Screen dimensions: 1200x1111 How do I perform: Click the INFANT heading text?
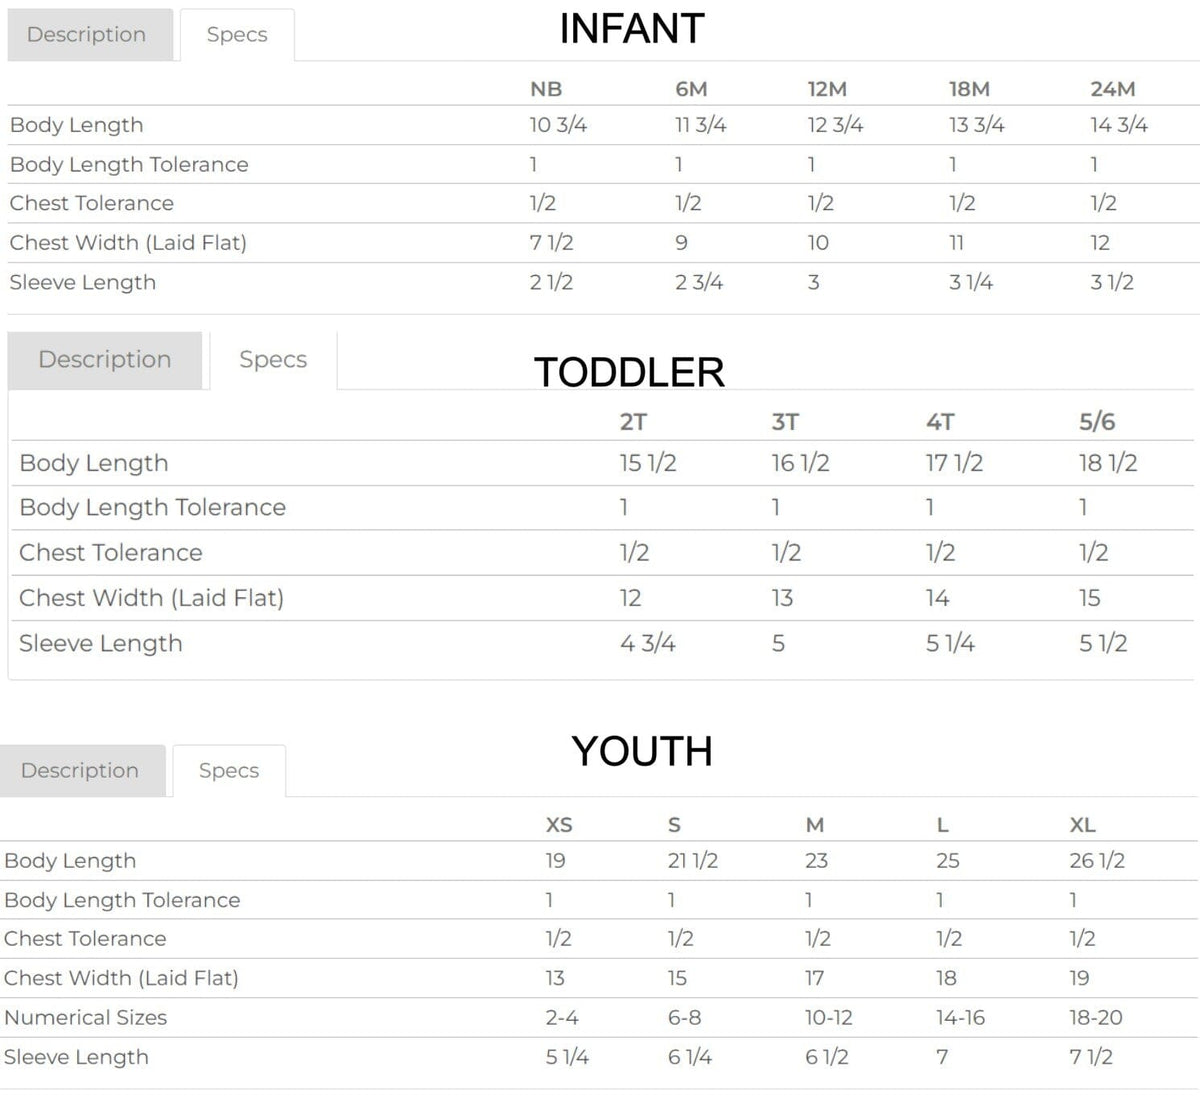pyautogui.click(x=632, y=29)
